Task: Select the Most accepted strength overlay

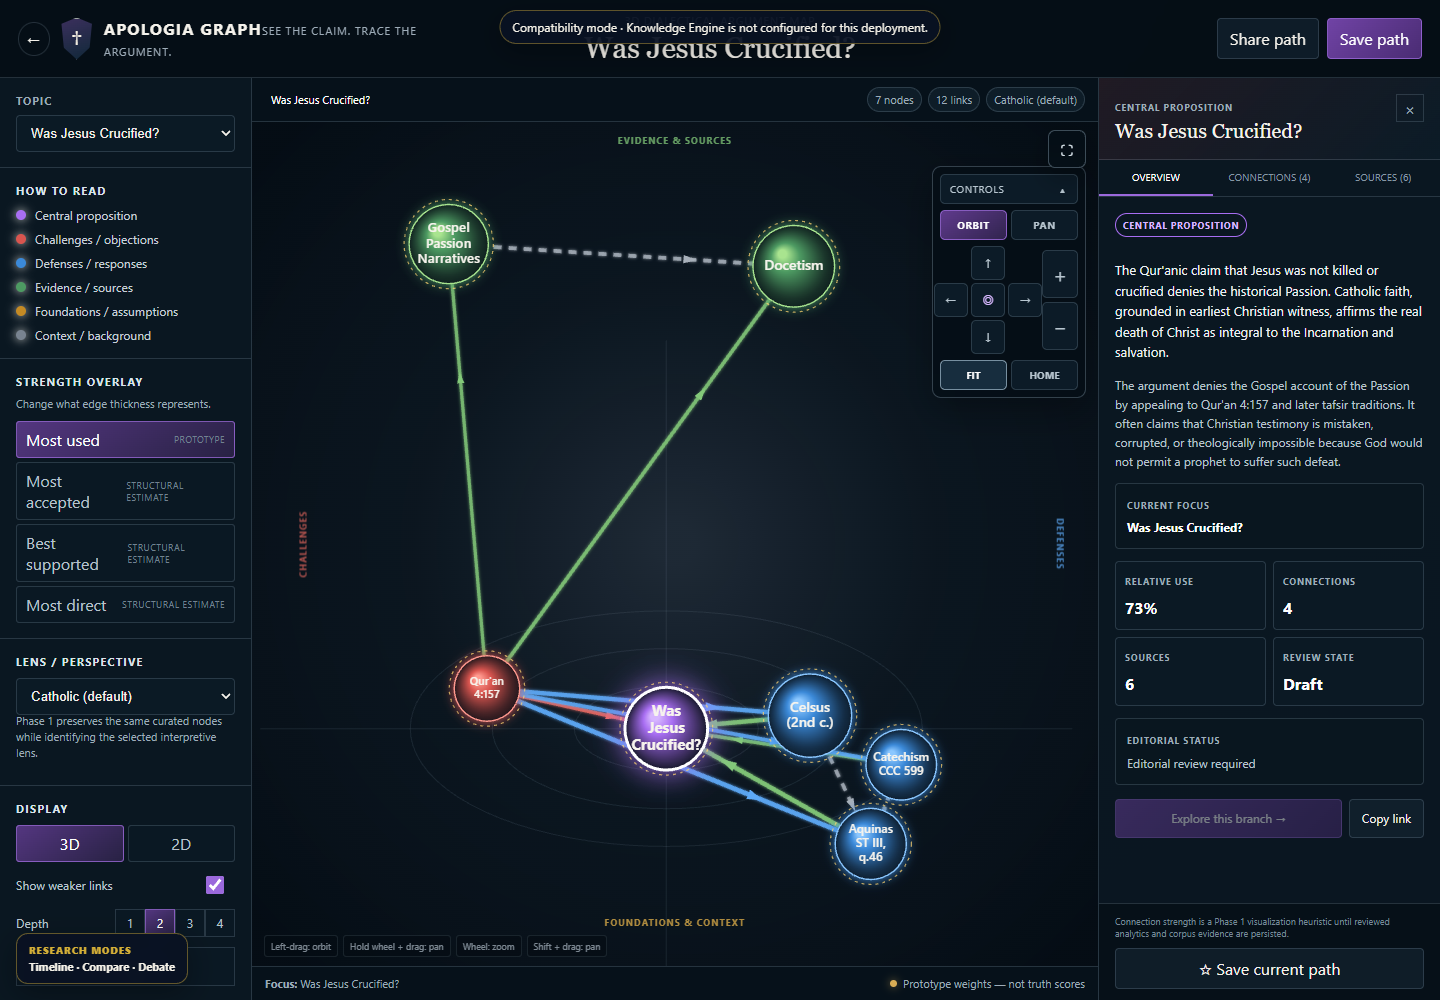Action: (x=125, y=491)
